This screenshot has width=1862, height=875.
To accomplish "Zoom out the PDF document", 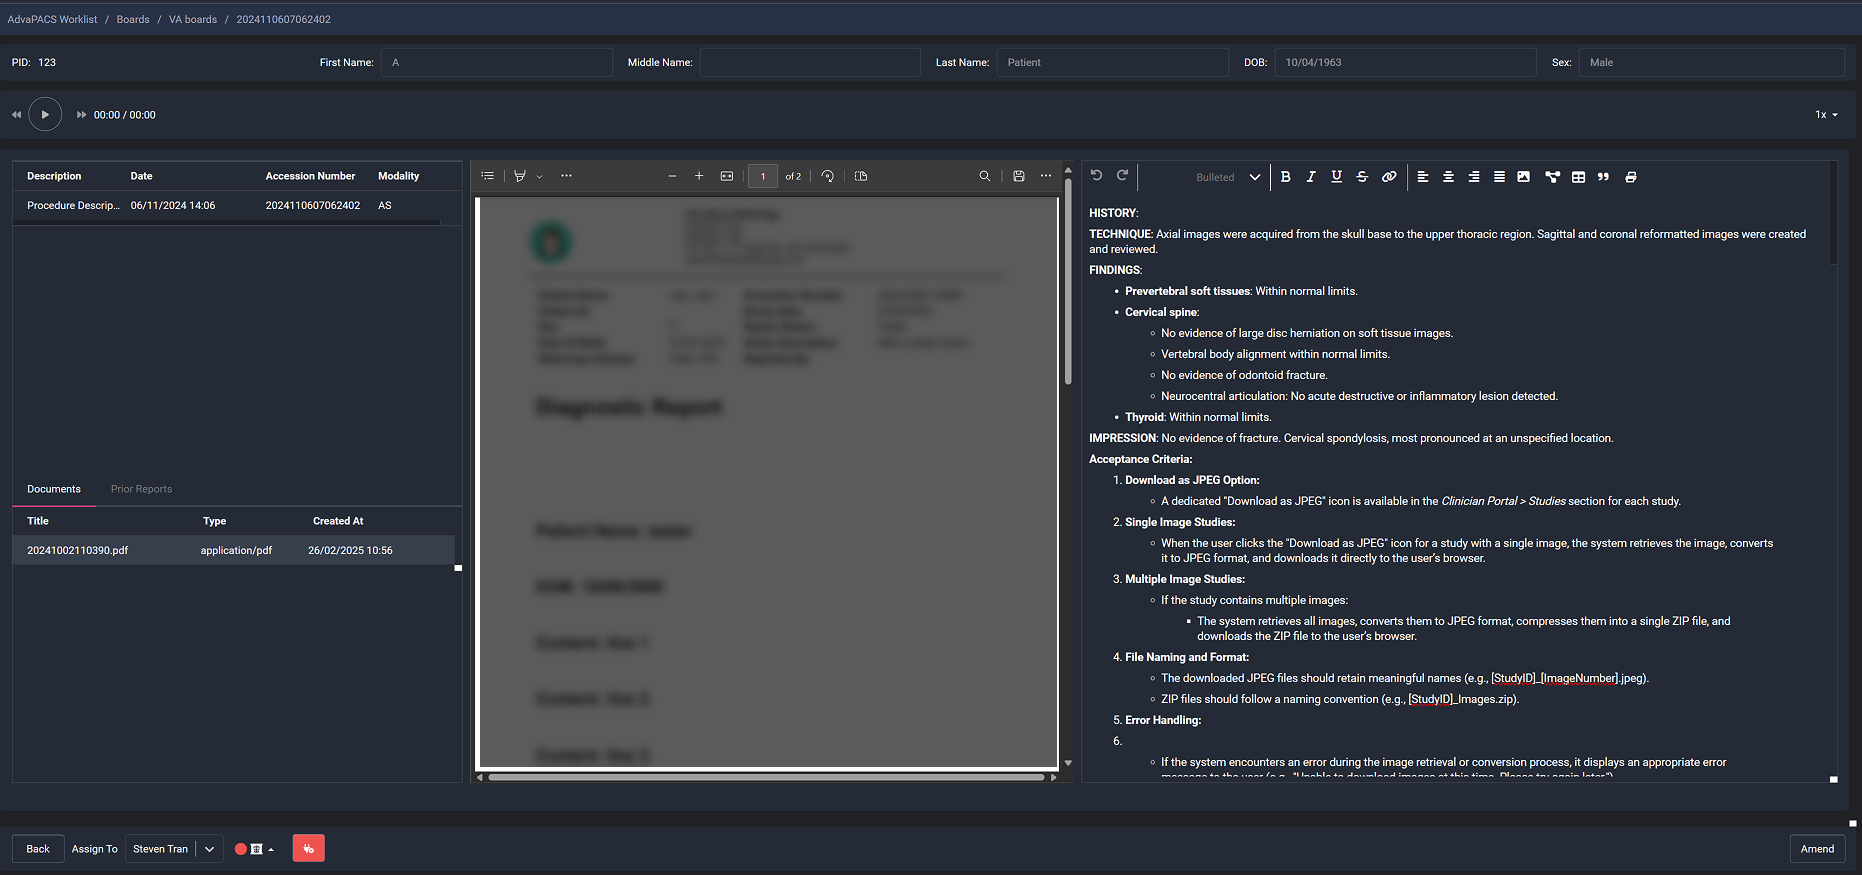I will point(672,176).
